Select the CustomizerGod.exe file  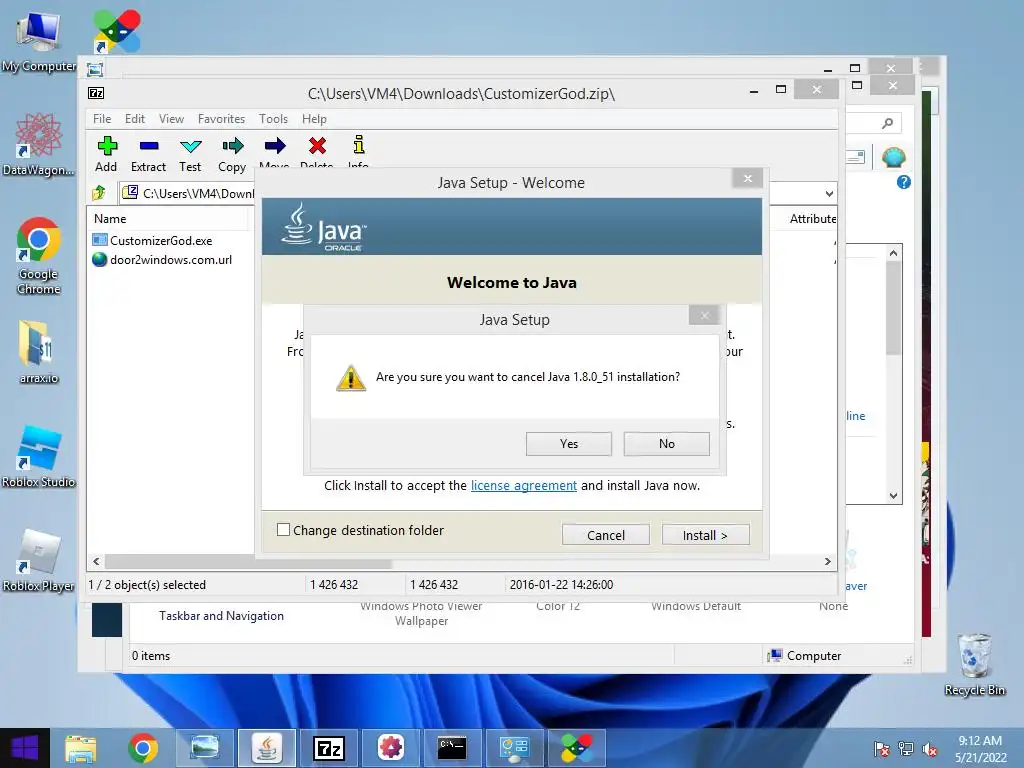coord(161,240)
